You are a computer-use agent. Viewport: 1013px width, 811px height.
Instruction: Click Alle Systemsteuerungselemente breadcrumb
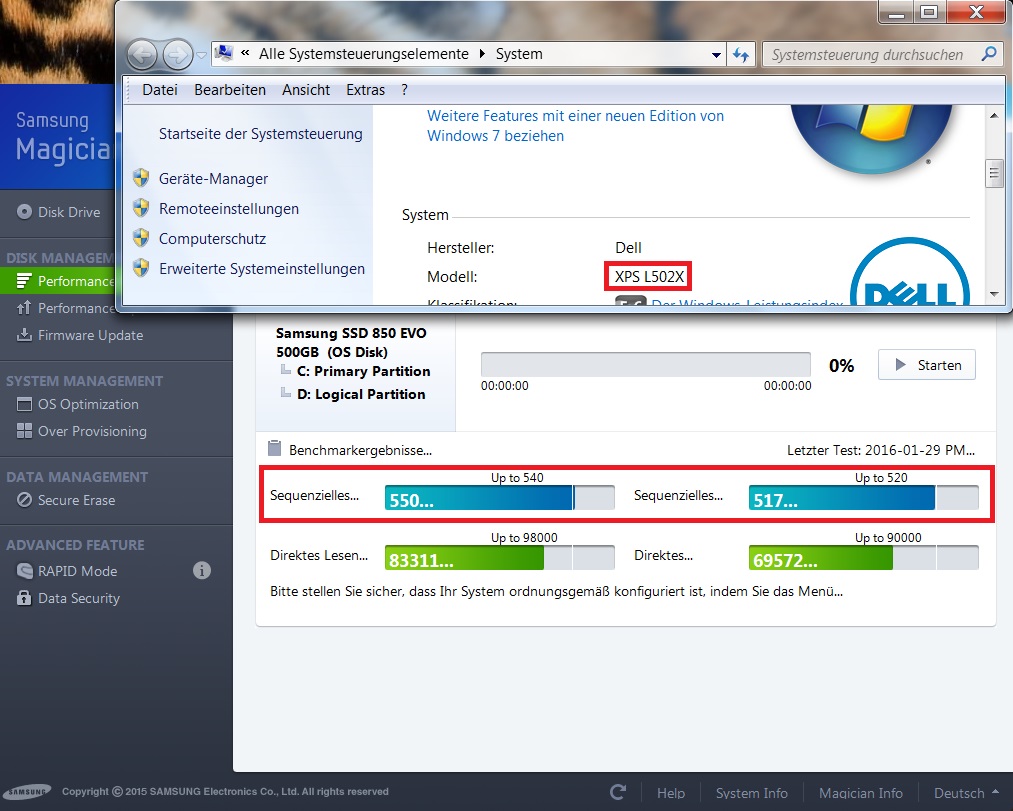[x=364, y=54]
